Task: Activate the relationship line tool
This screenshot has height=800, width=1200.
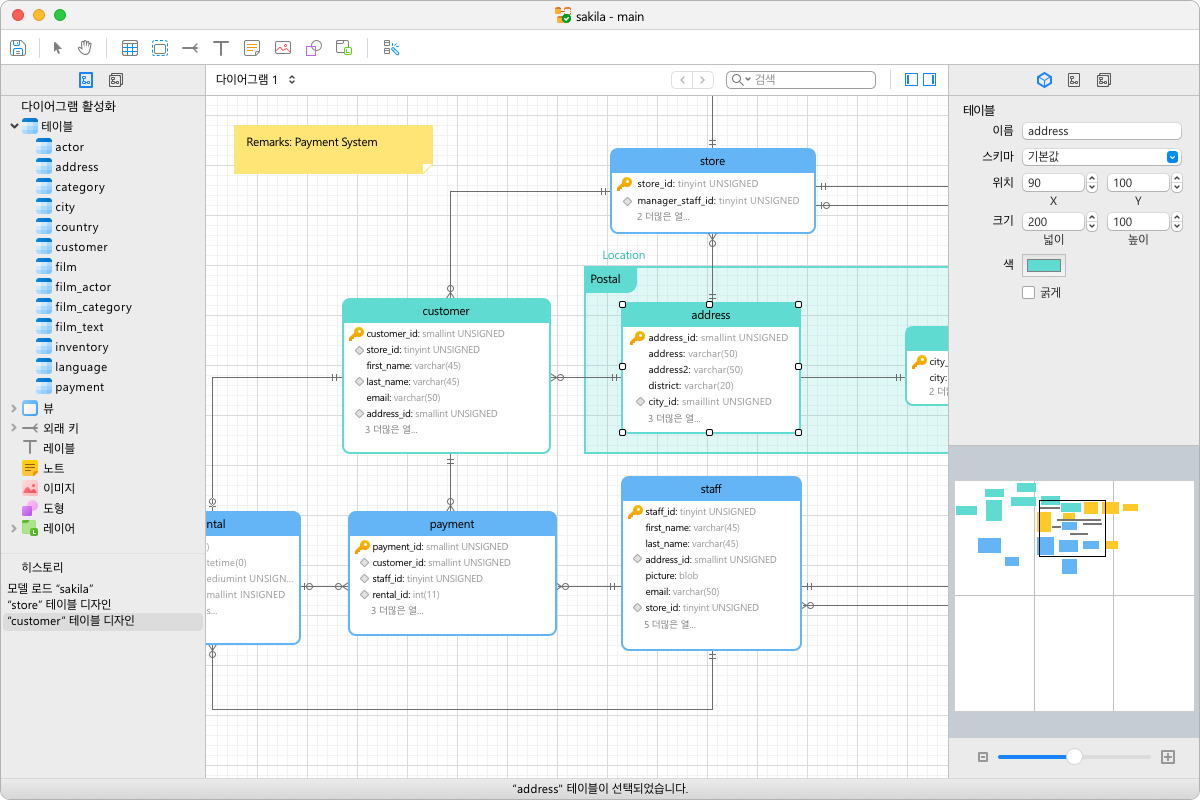Action: coord(190,47)
